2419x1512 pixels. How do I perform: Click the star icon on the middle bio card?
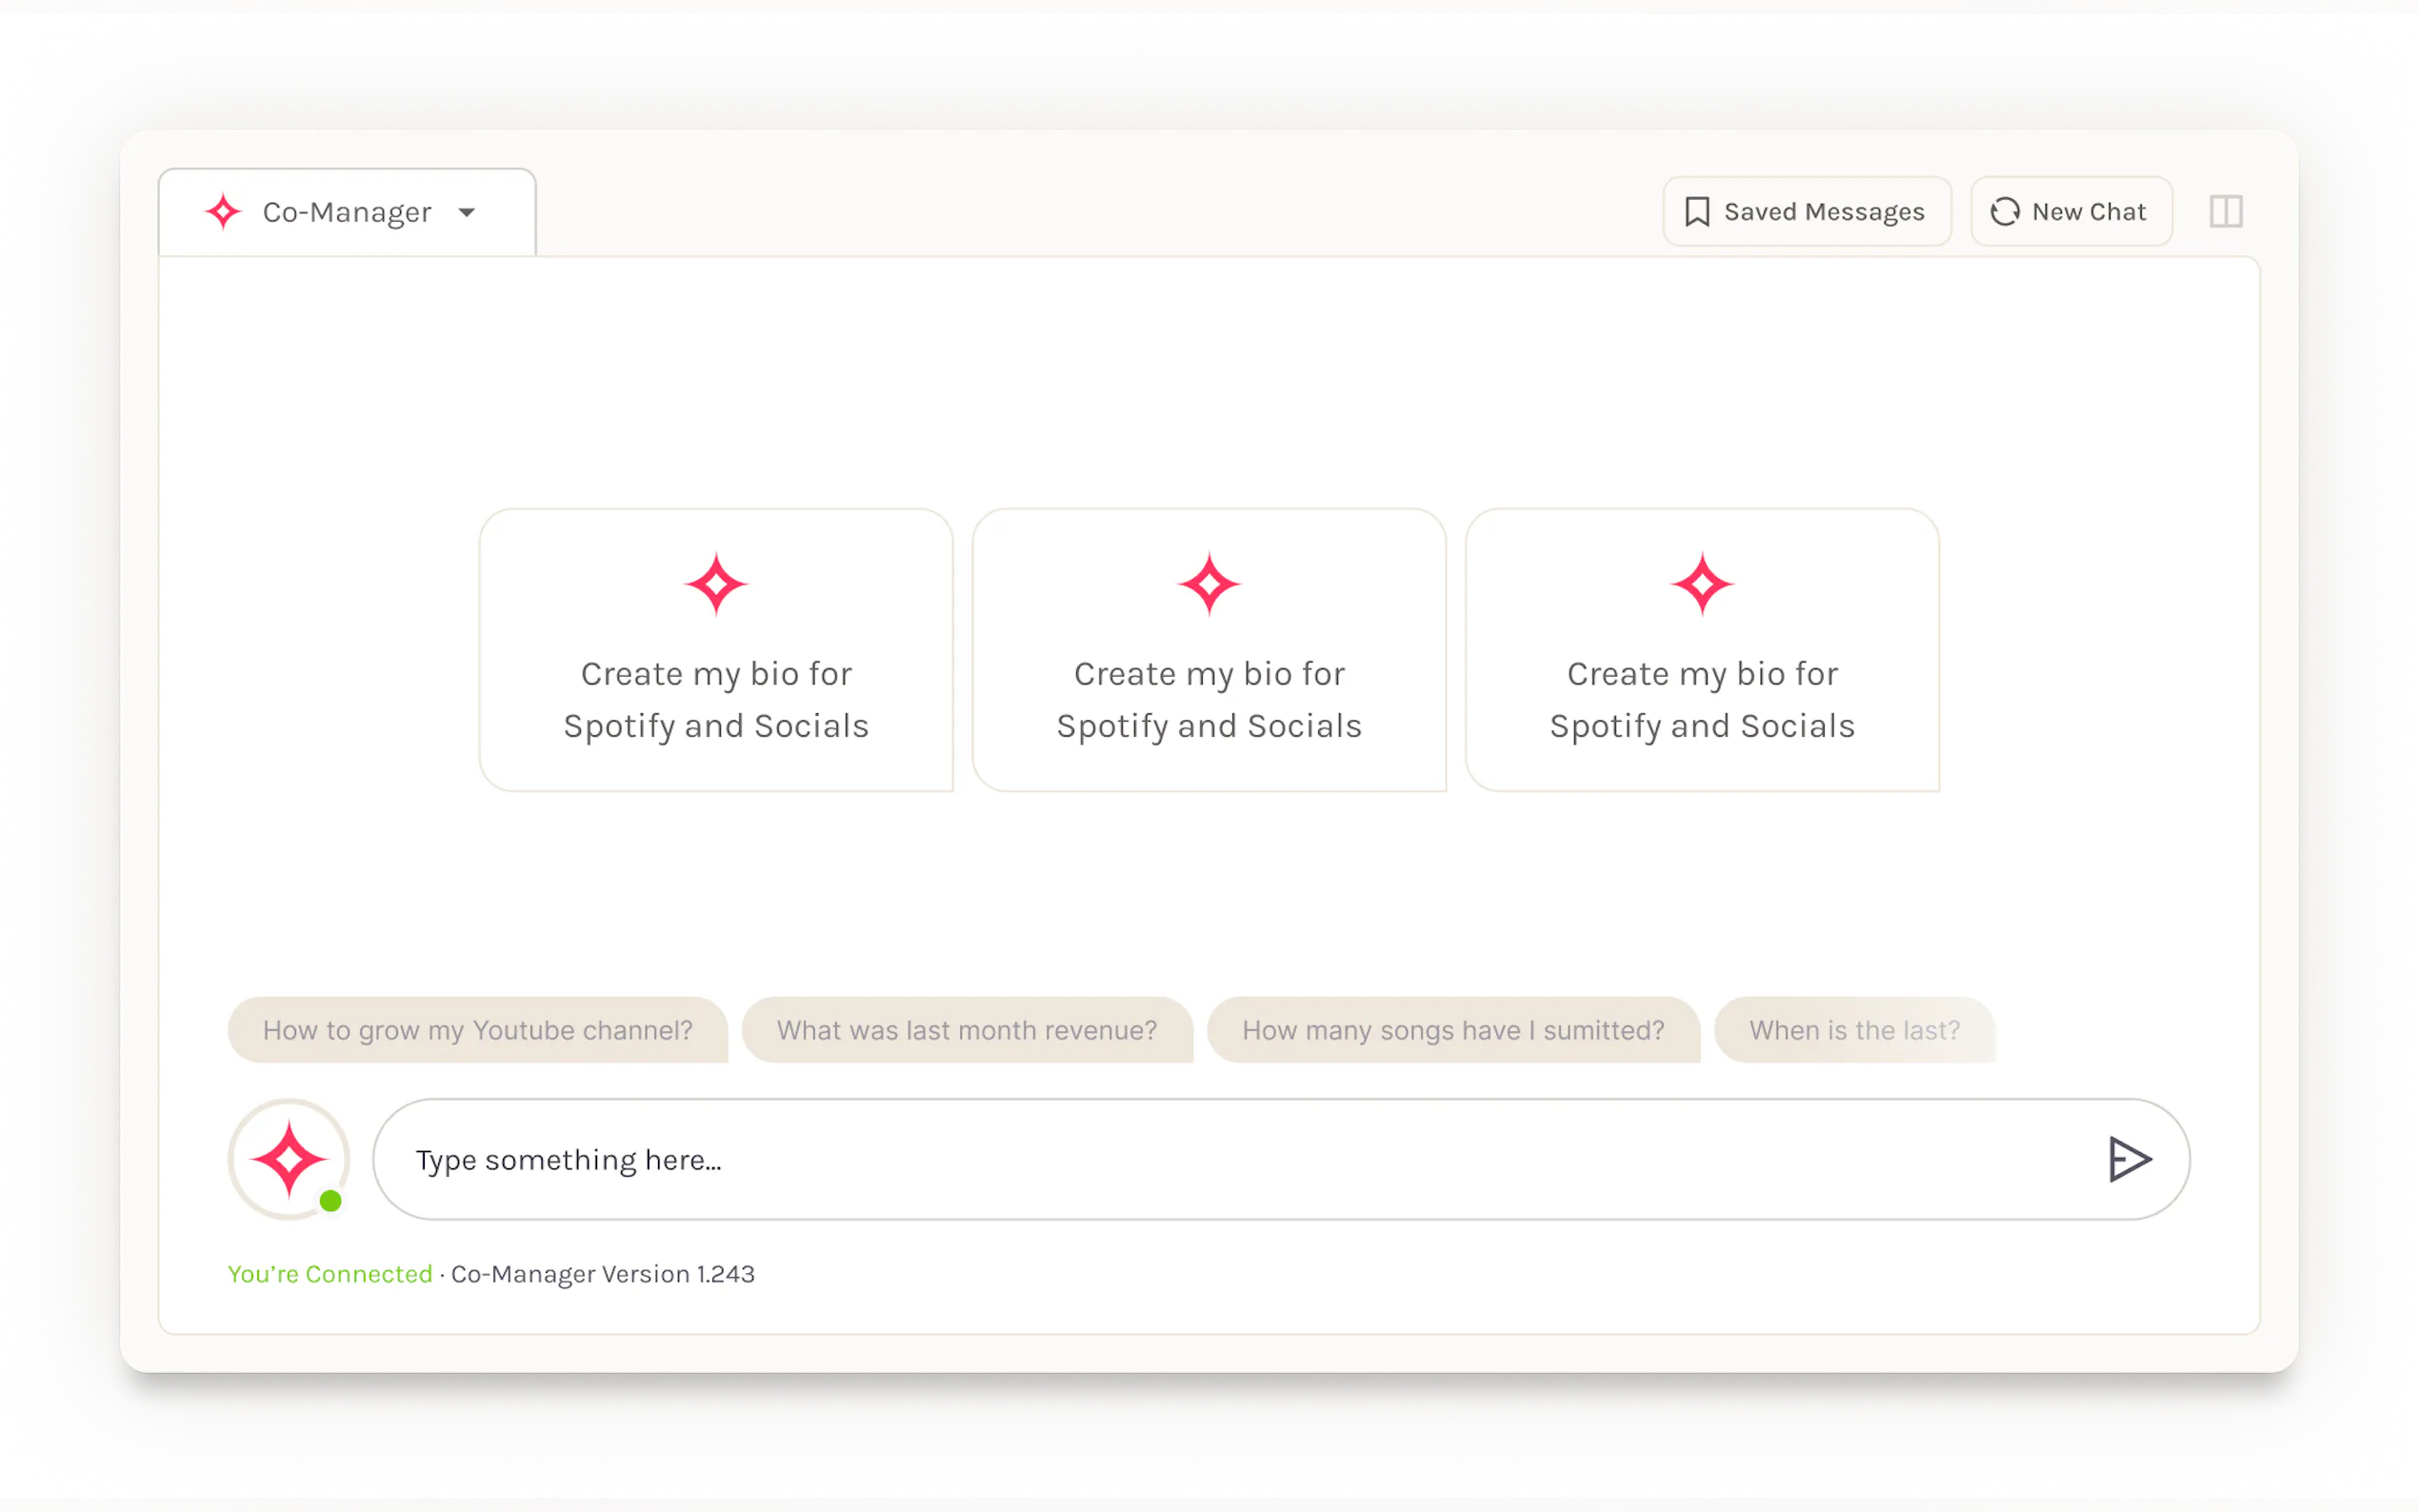click(1209, 584)
